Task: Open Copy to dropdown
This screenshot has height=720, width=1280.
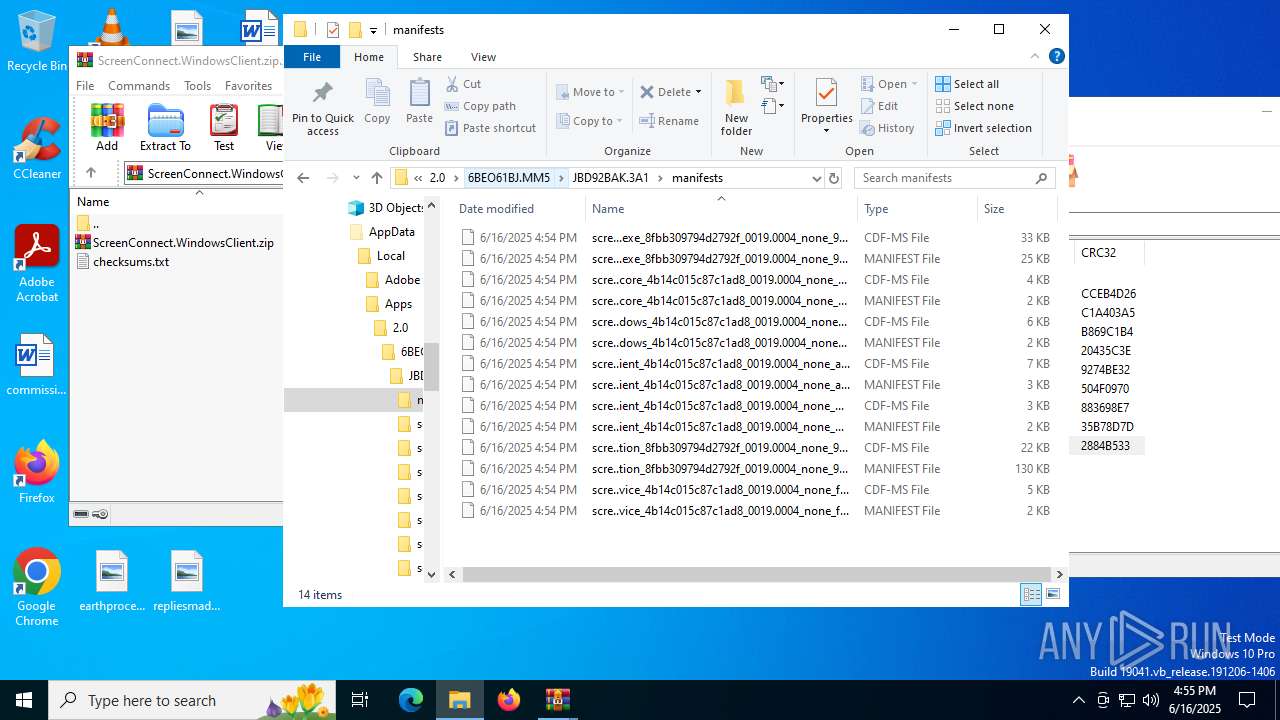Action: point(590,121)
